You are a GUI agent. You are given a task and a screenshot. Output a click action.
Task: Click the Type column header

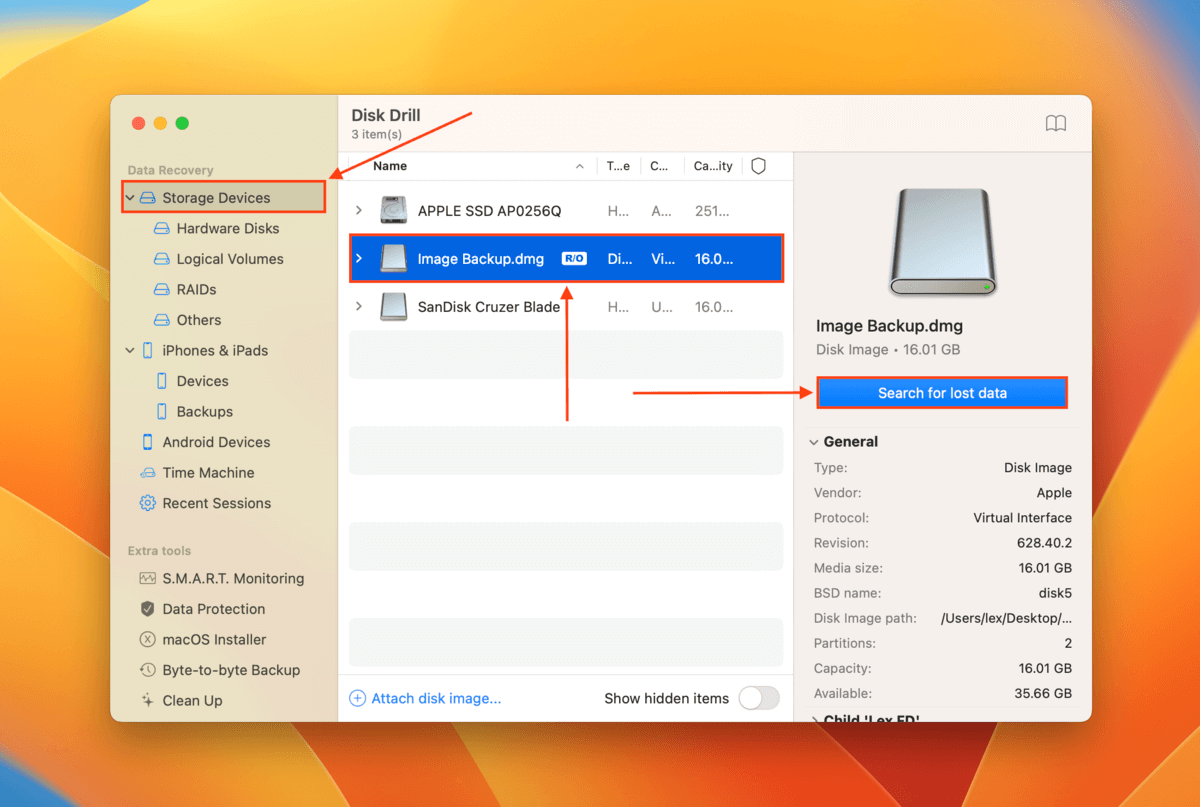pyautogui.click(x=619, y=166)
